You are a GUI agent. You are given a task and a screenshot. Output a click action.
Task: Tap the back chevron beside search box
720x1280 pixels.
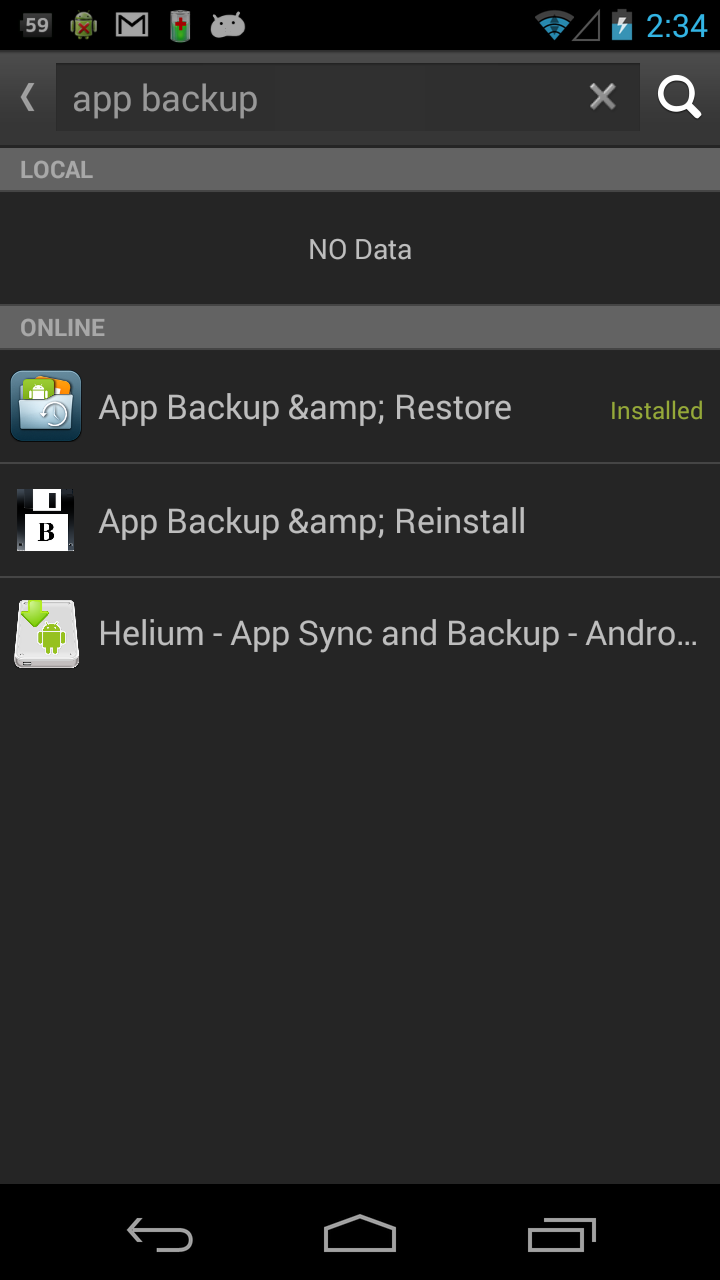coord(27,96)
